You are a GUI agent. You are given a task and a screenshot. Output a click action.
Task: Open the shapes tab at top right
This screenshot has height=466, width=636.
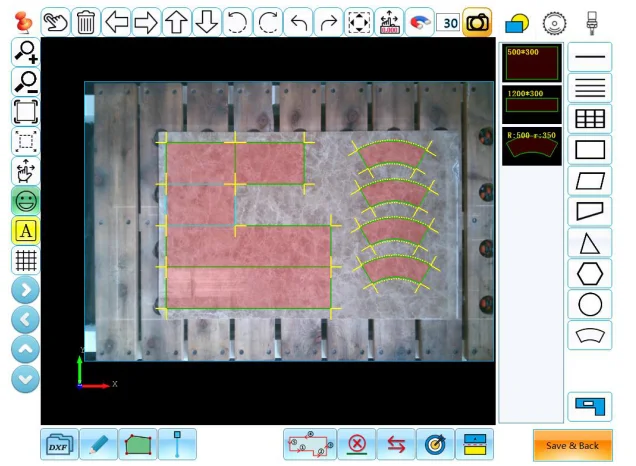pos(516,23)
